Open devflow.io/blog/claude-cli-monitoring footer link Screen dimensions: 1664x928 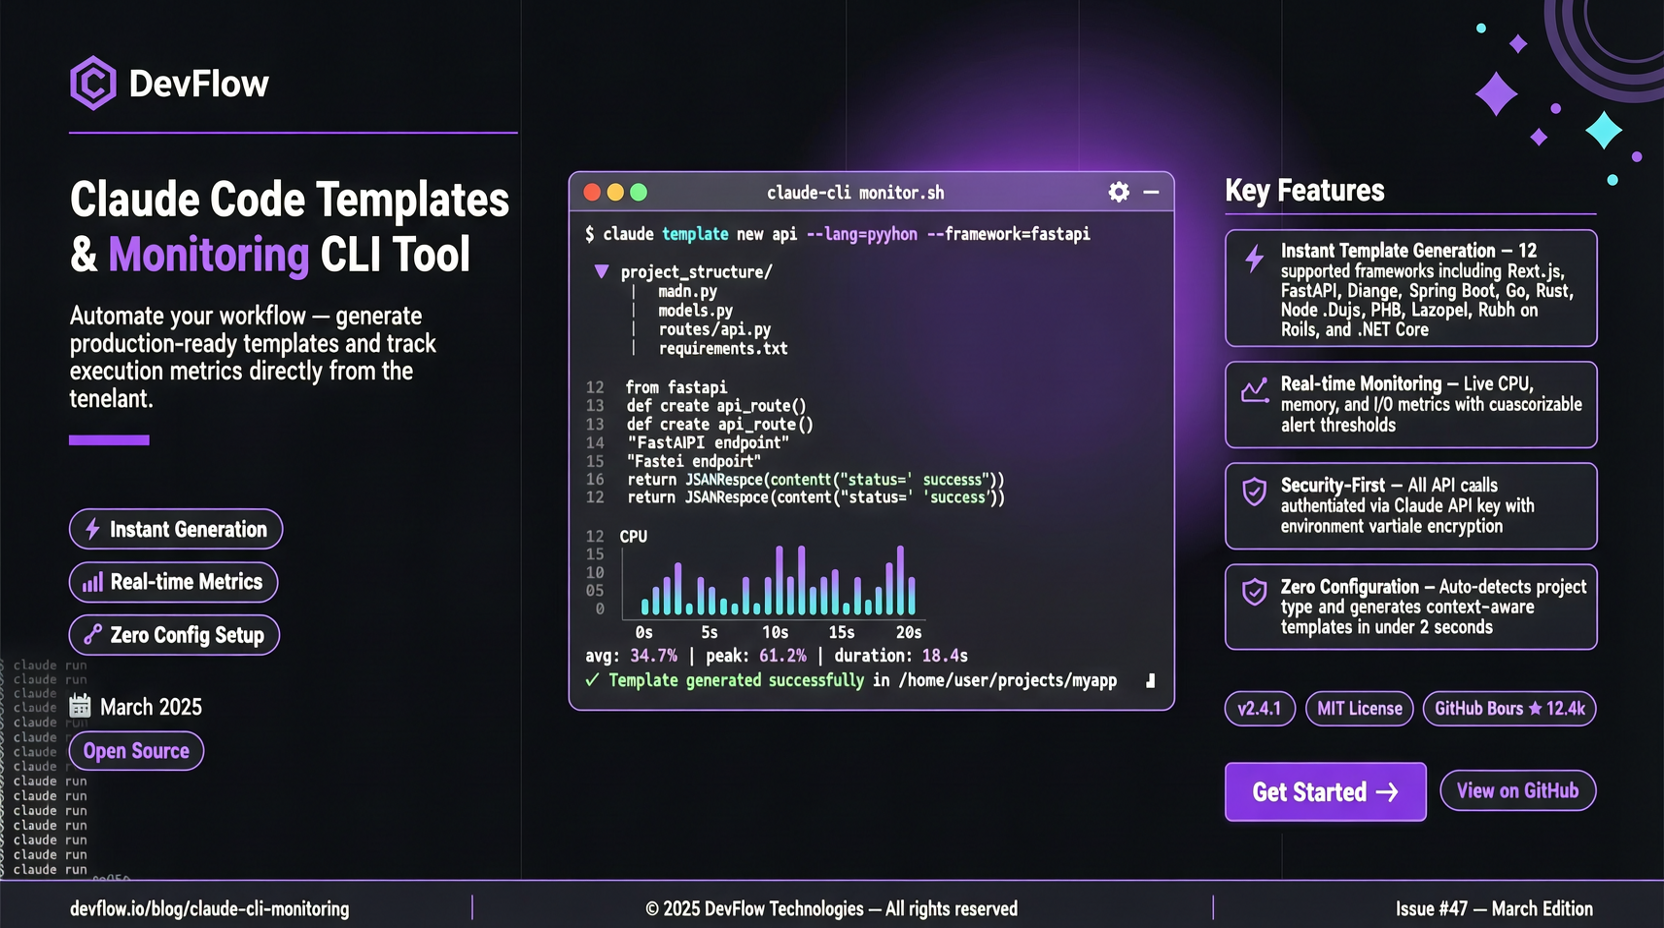click(208, 909)
